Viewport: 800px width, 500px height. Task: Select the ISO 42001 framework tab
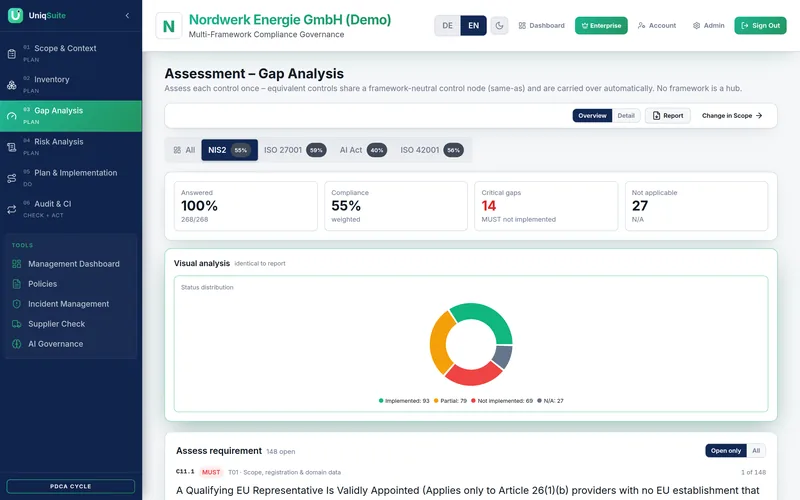432,150
